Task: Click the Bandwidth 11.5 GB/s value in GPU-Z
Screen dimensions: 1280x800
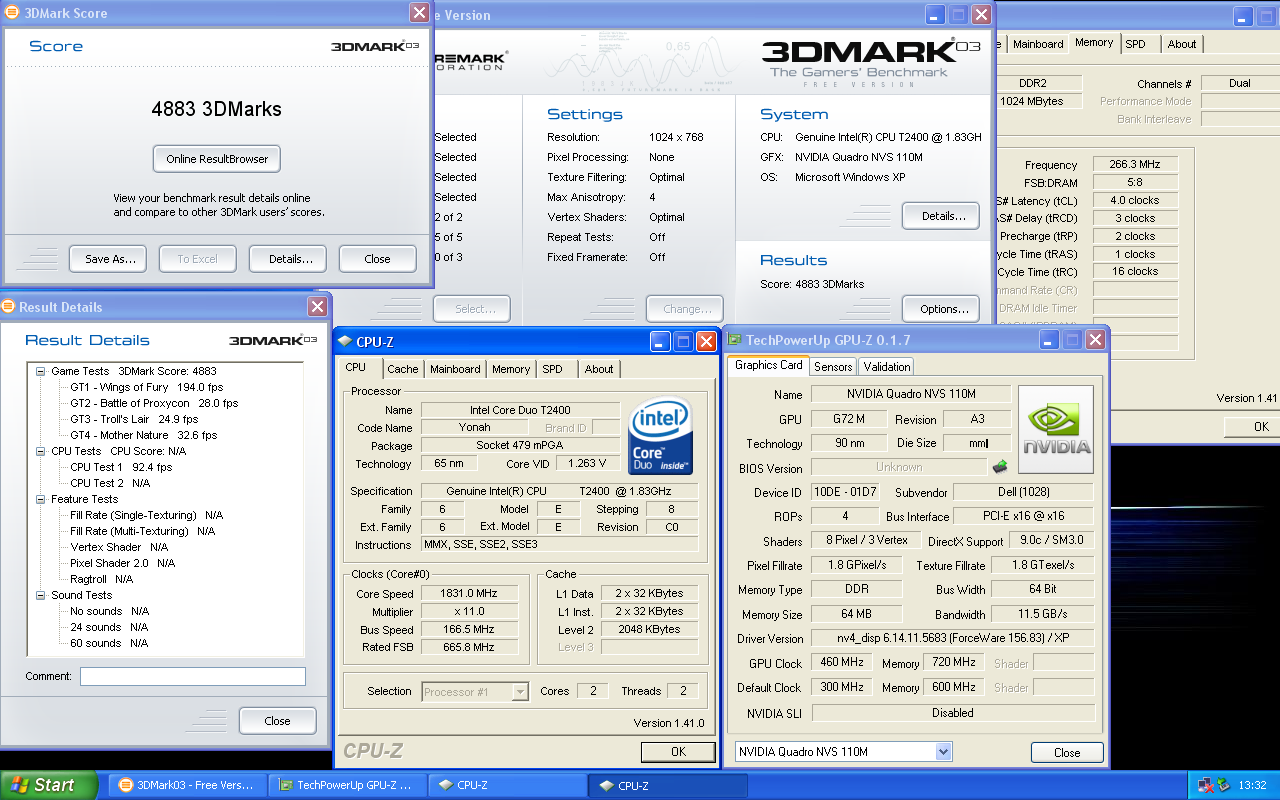Action: [x=1044, y=614]
